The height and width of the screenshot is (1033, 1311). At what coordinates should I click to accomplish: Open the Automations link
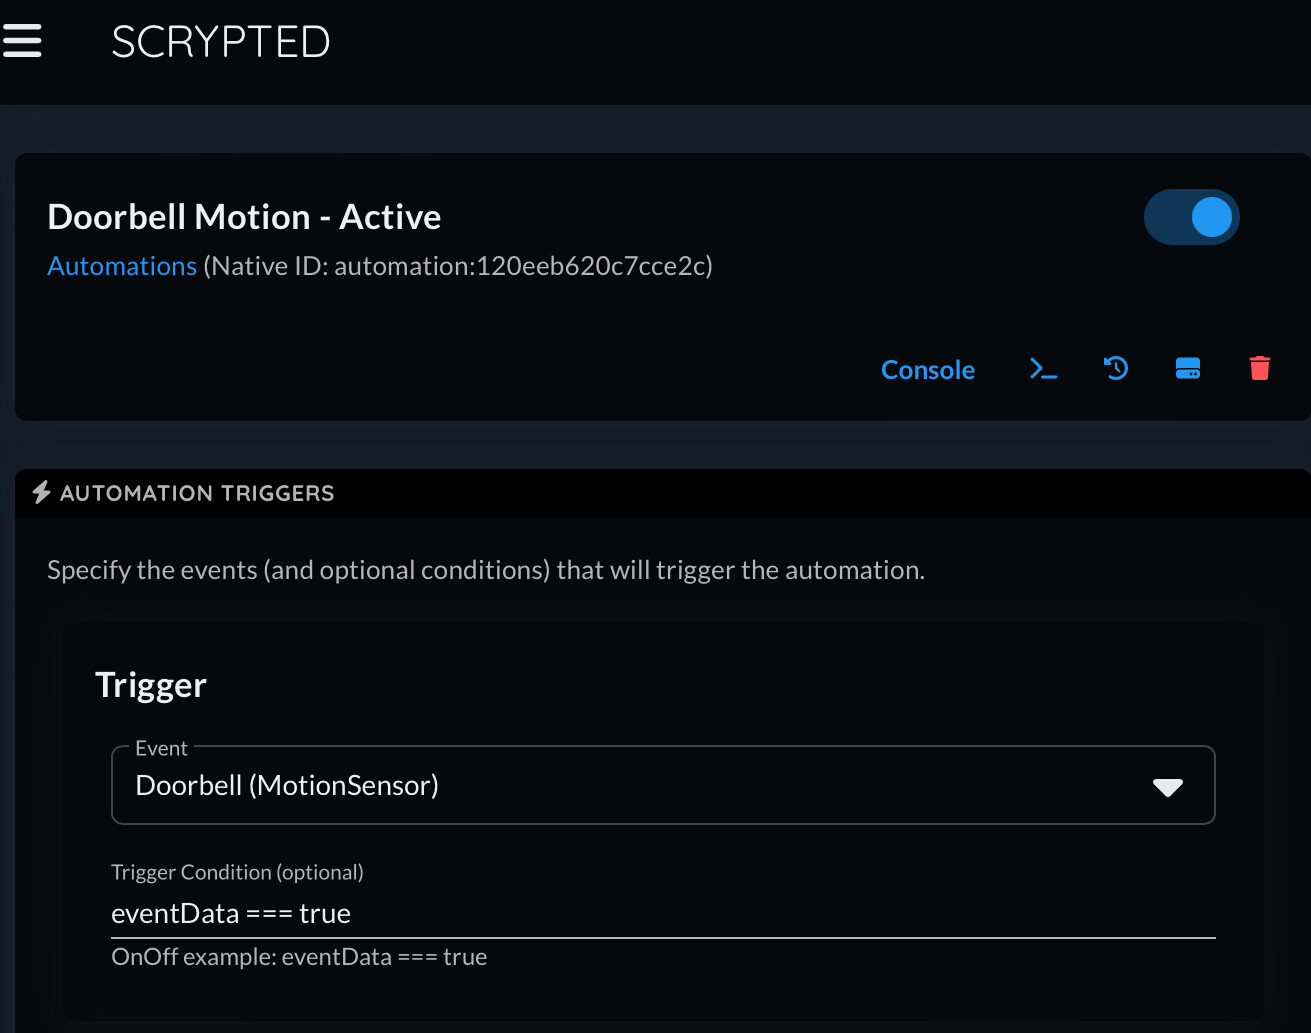tap(121, 265)
